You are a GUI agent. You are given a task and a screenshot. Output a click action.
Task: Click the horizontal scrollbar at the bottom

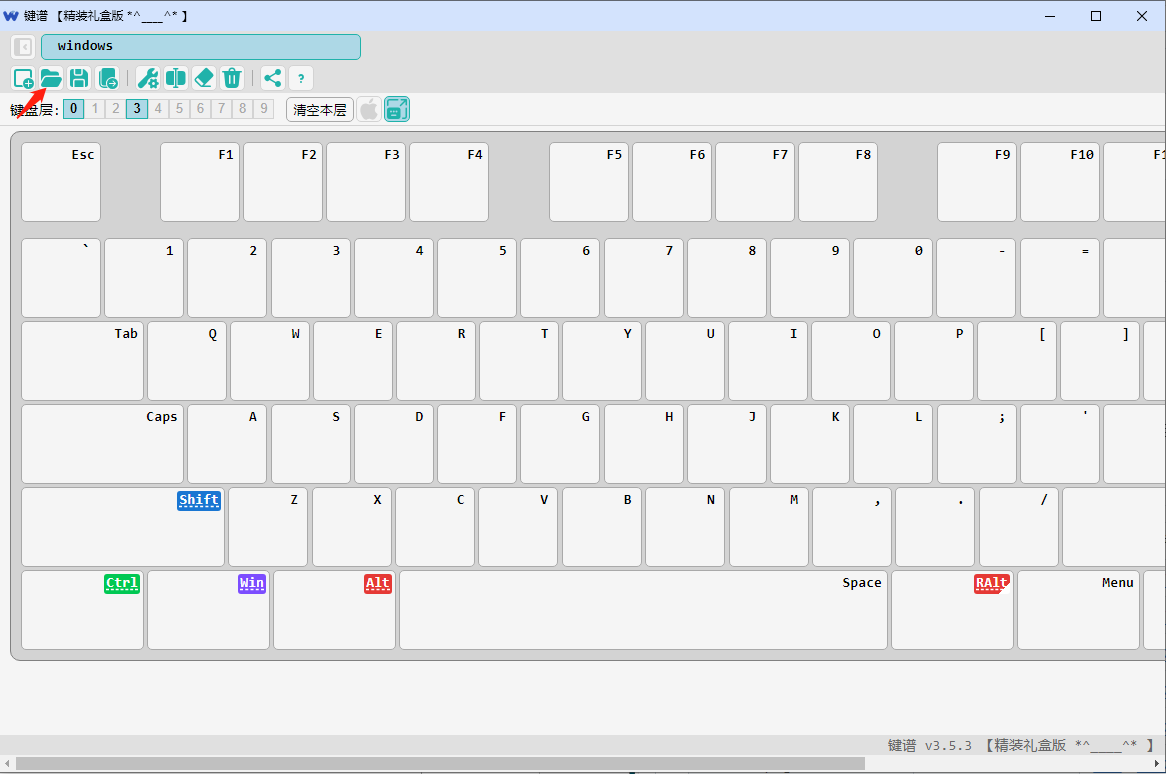coord(440,764)
